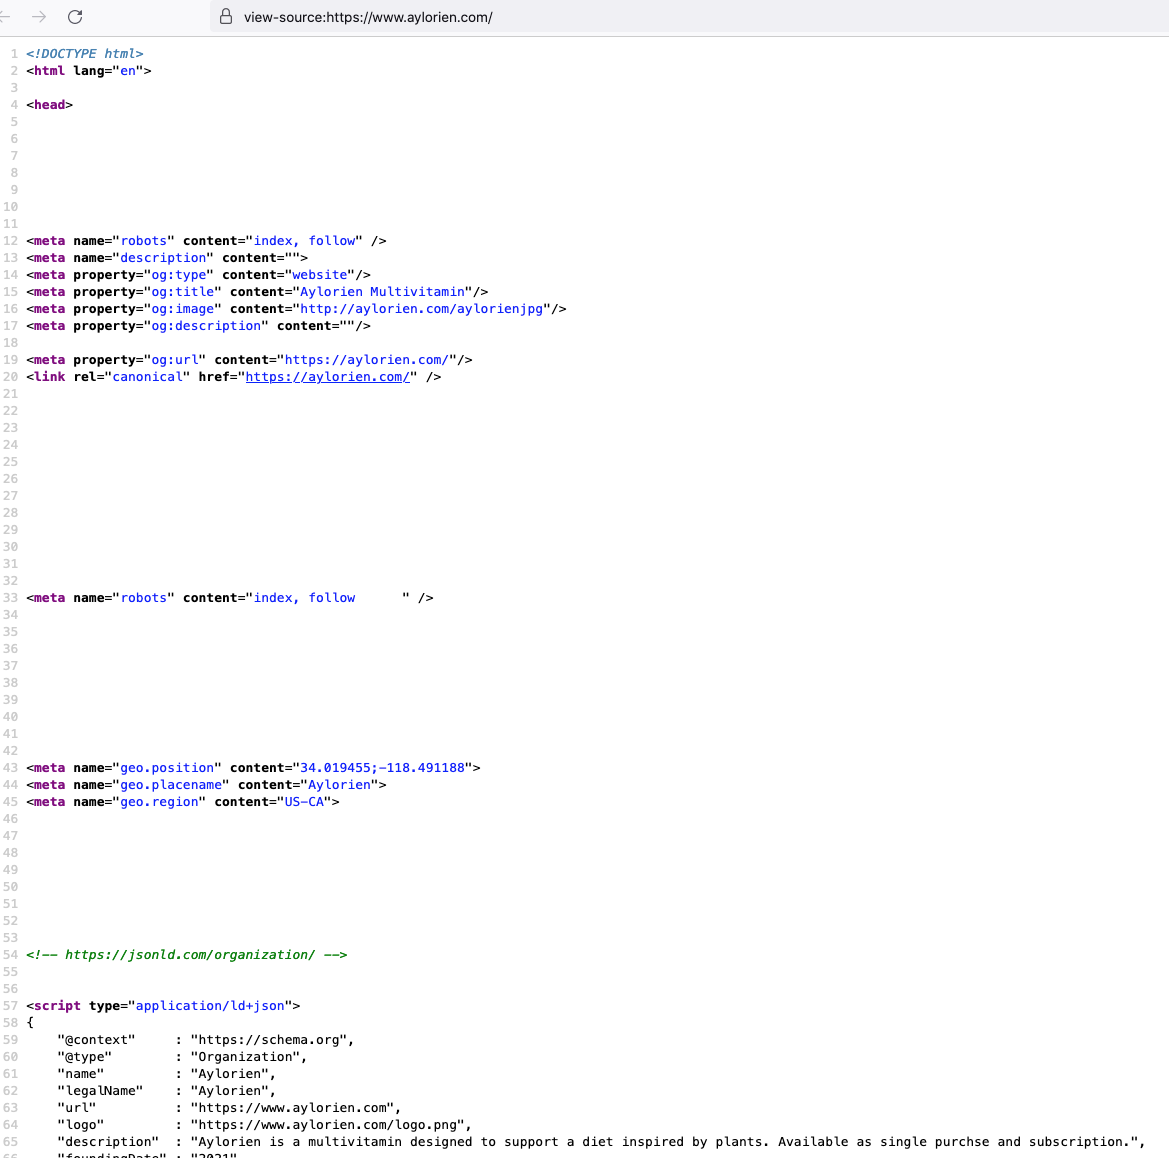
Task: Click the first robots meta tag on line 12
Action: 206,241
